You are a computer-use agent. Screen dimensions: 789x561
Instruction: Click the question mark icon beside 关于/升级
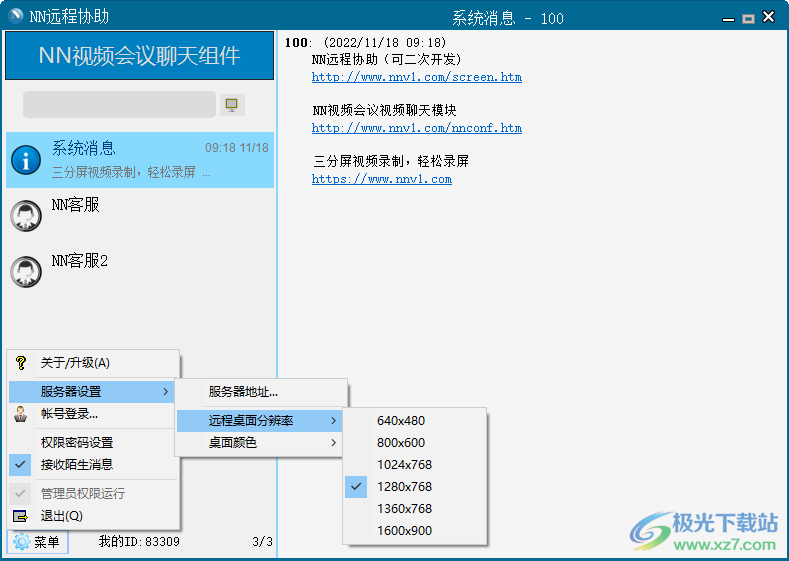[x=21, y=363]
